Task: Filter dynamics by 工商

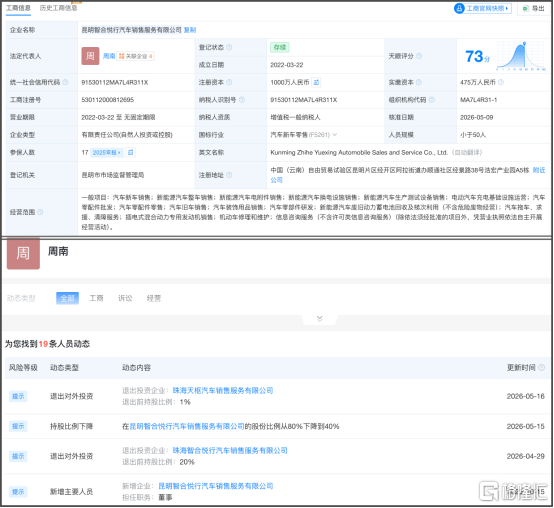Action: (96, 299)
